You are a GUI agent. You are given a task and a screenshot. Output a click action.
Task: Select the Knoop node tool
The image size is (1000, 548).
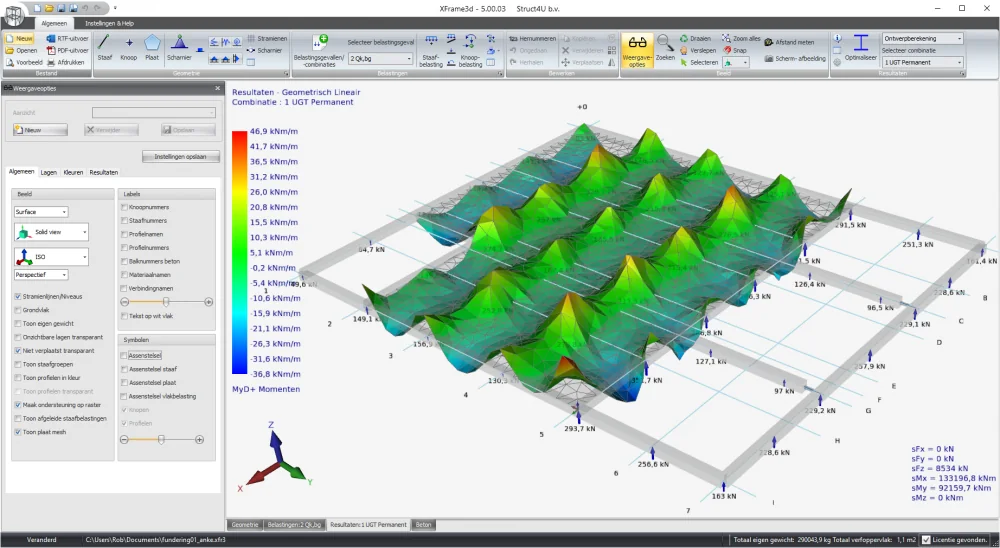(129, 48)
